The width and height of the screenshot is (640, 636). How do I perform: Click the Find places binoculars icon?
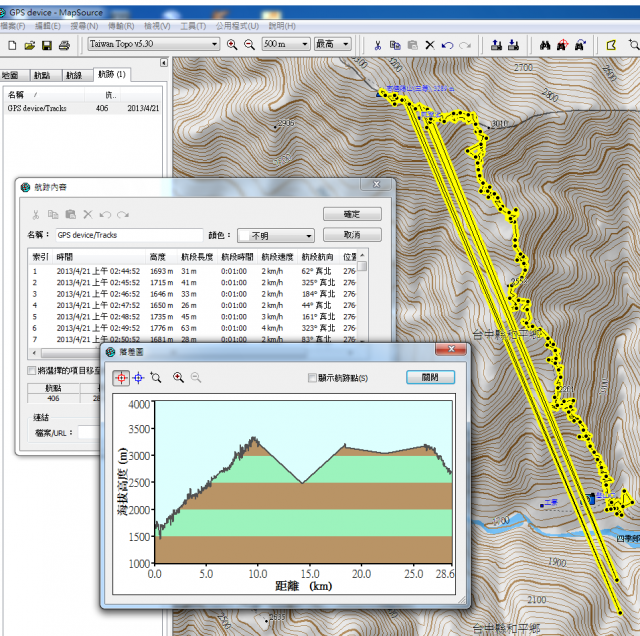[545, 45]
